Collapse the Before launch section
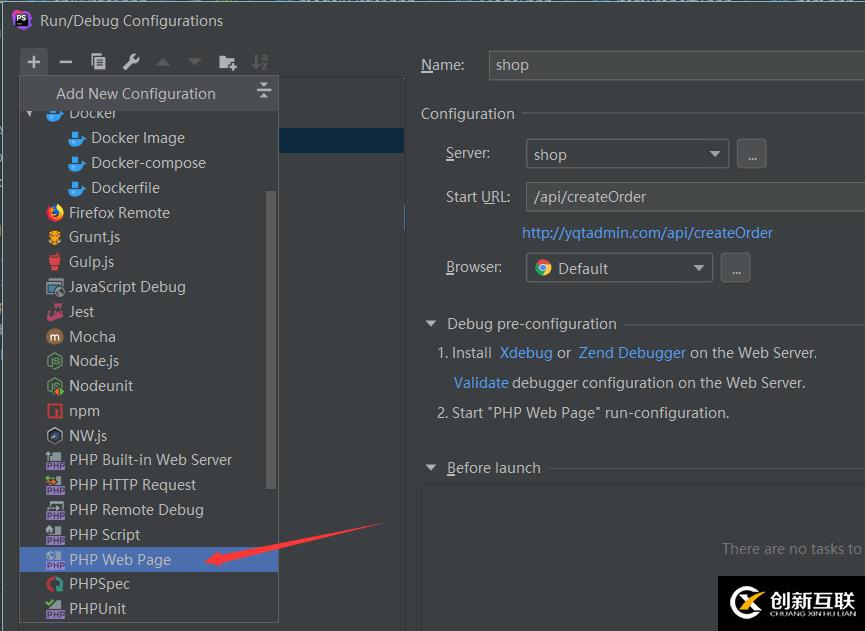This screenshot has height=631, width=865. point(431,468)
